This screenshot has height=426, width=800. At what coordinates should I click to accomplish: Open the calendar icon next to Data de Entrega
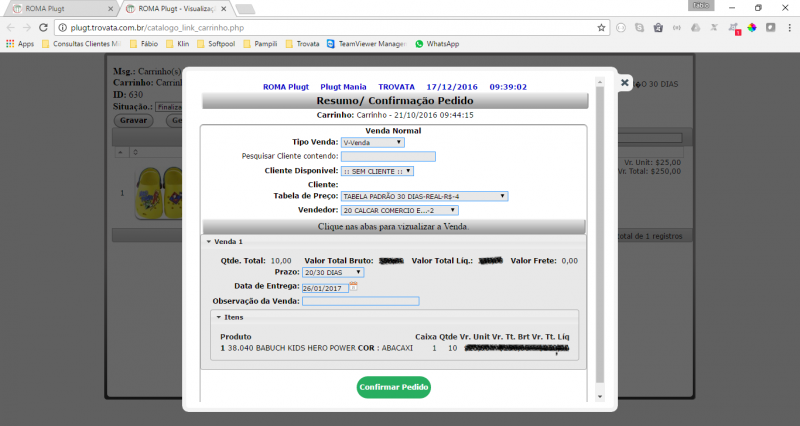click(x=353, y=287)
